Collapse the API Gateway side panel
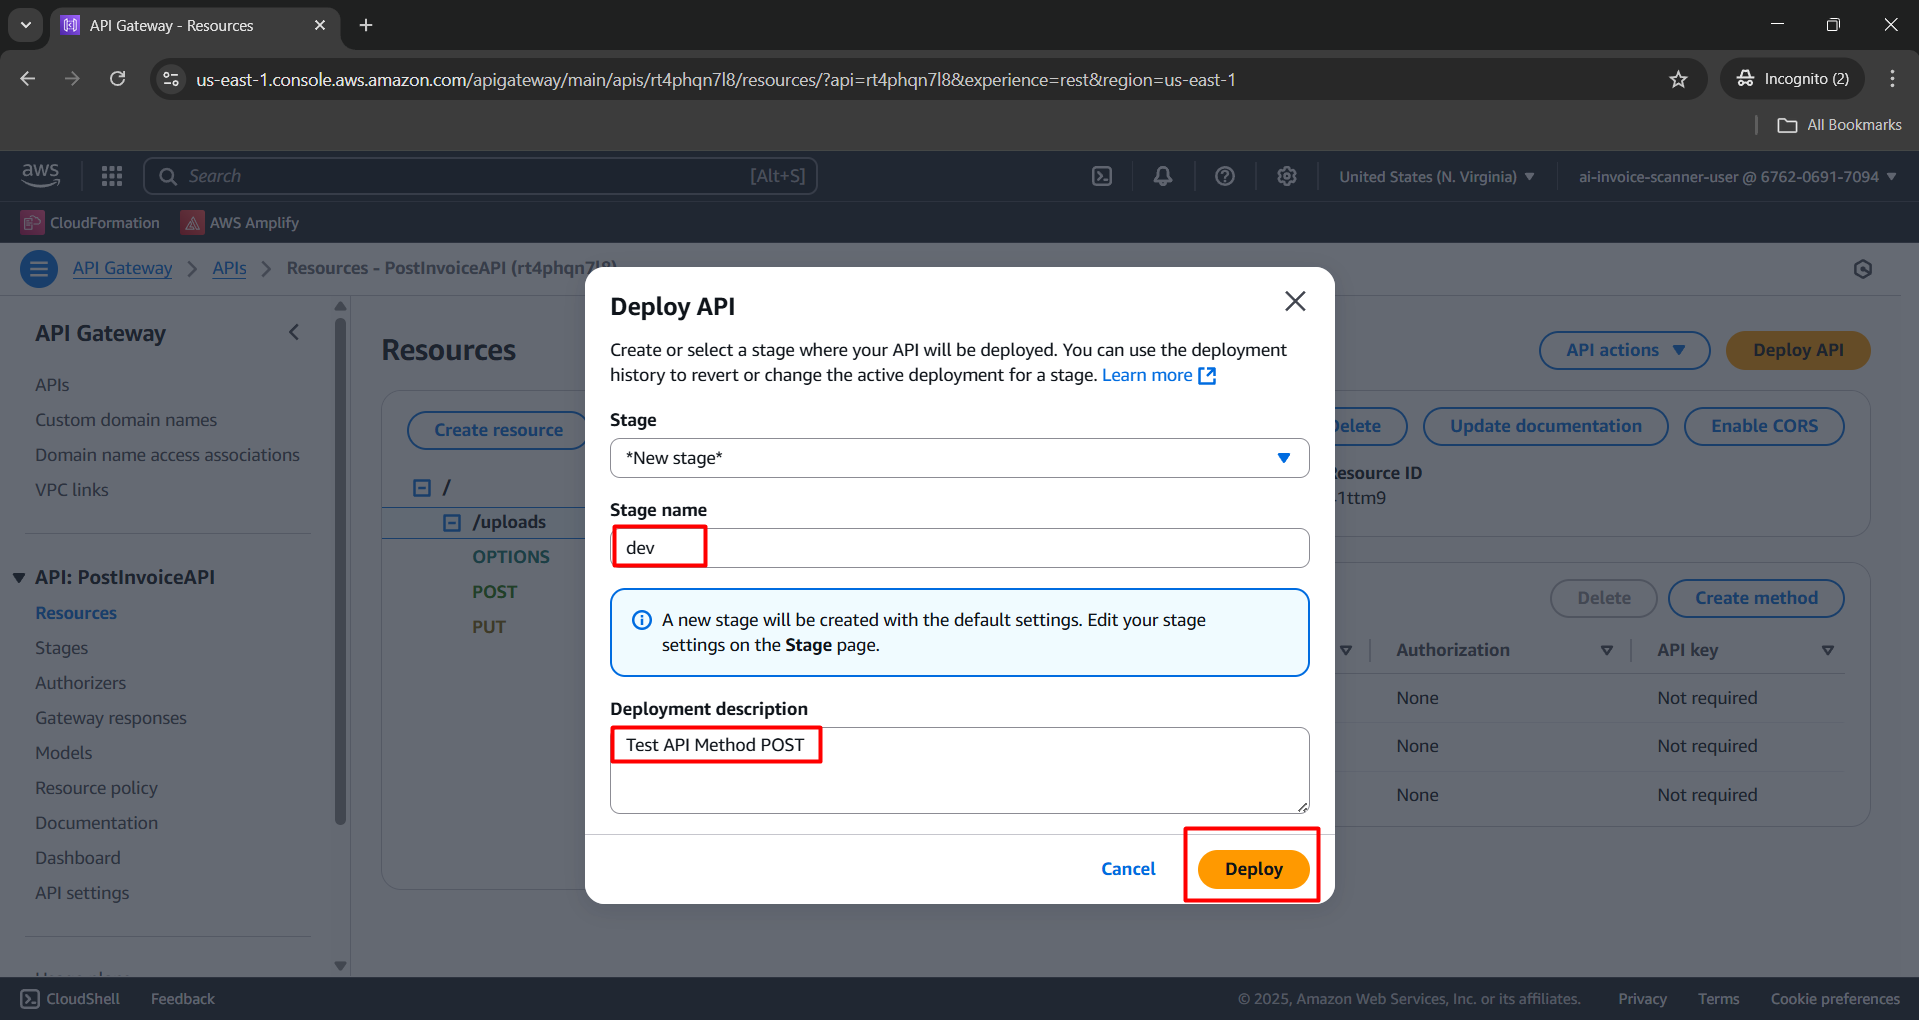Screen dimensions: 1919x1020 pos(294,333)
